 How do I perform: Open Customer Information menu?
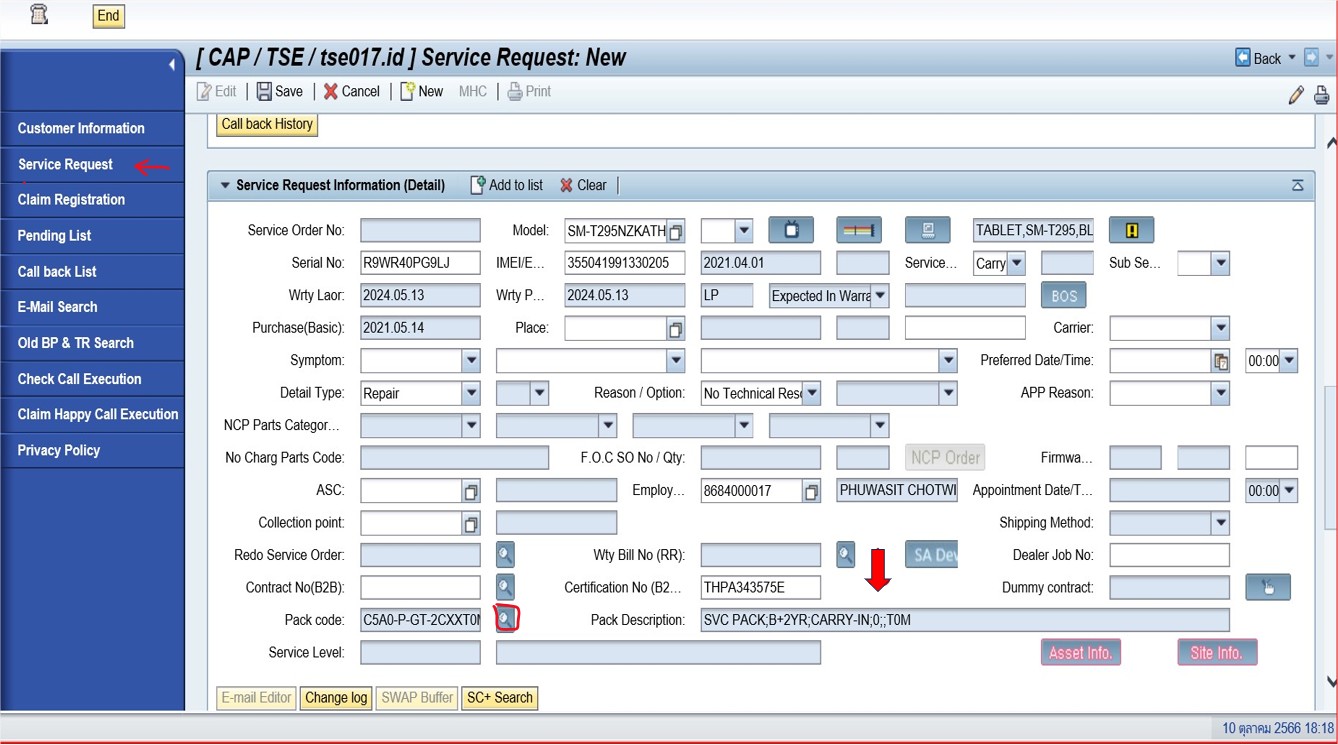[81, 128]
